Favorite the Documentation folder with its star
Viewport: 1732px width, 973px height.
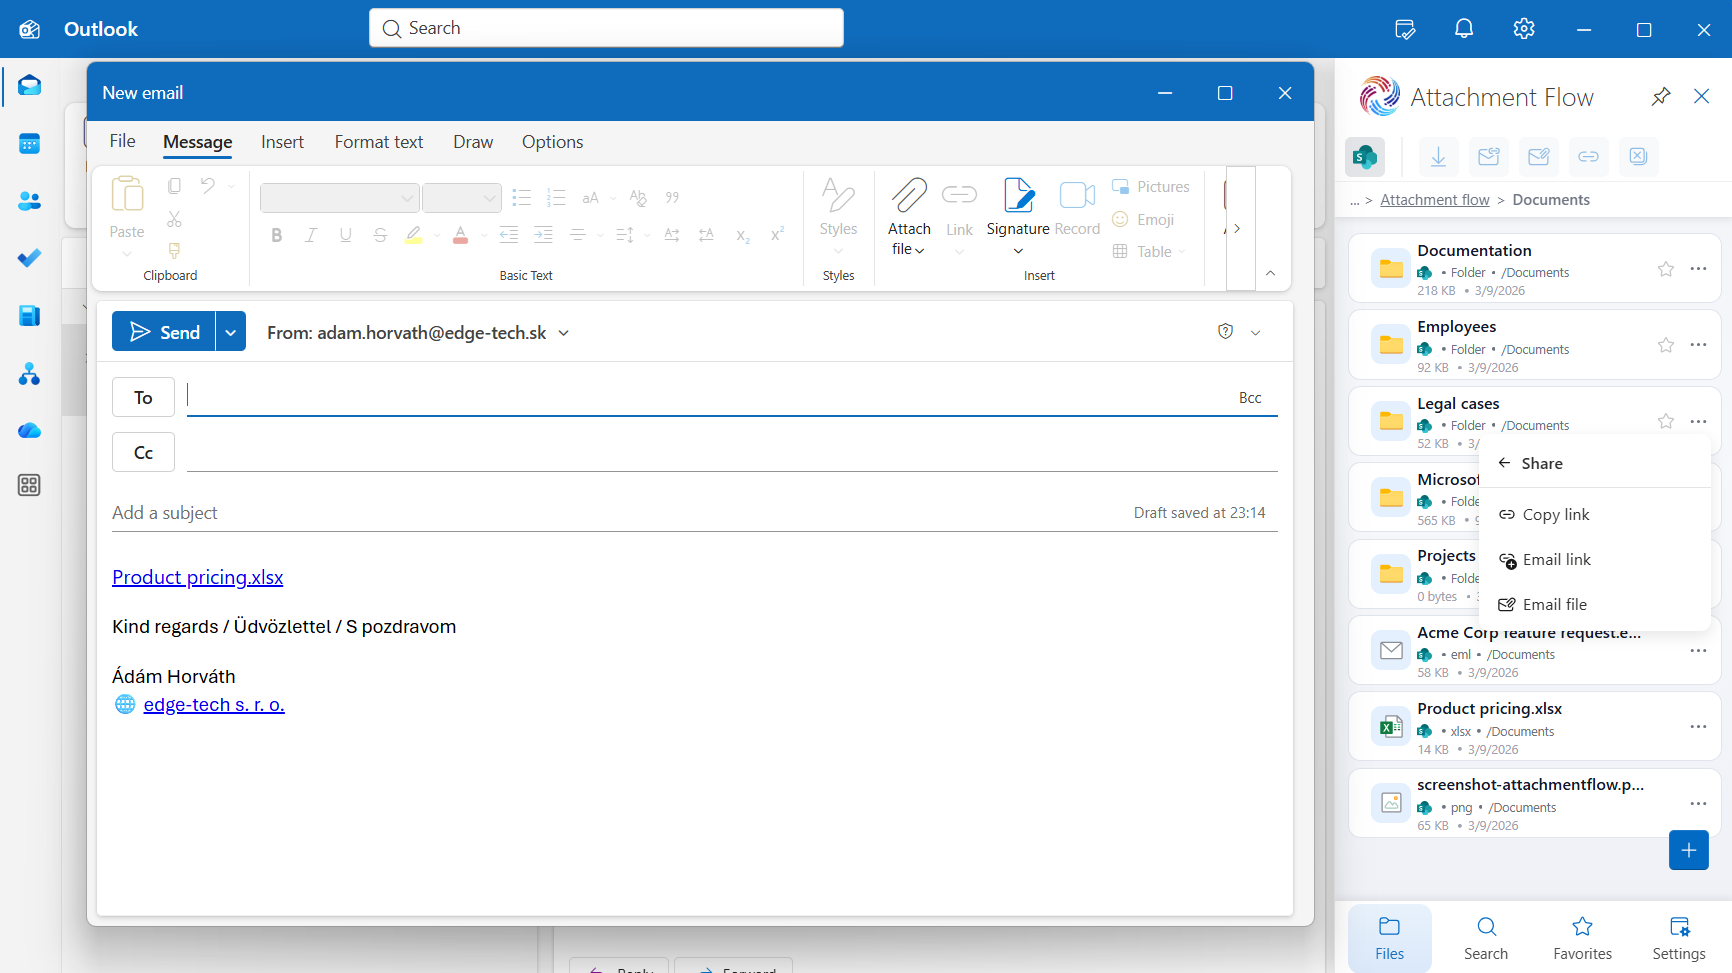click(1666, 269)
